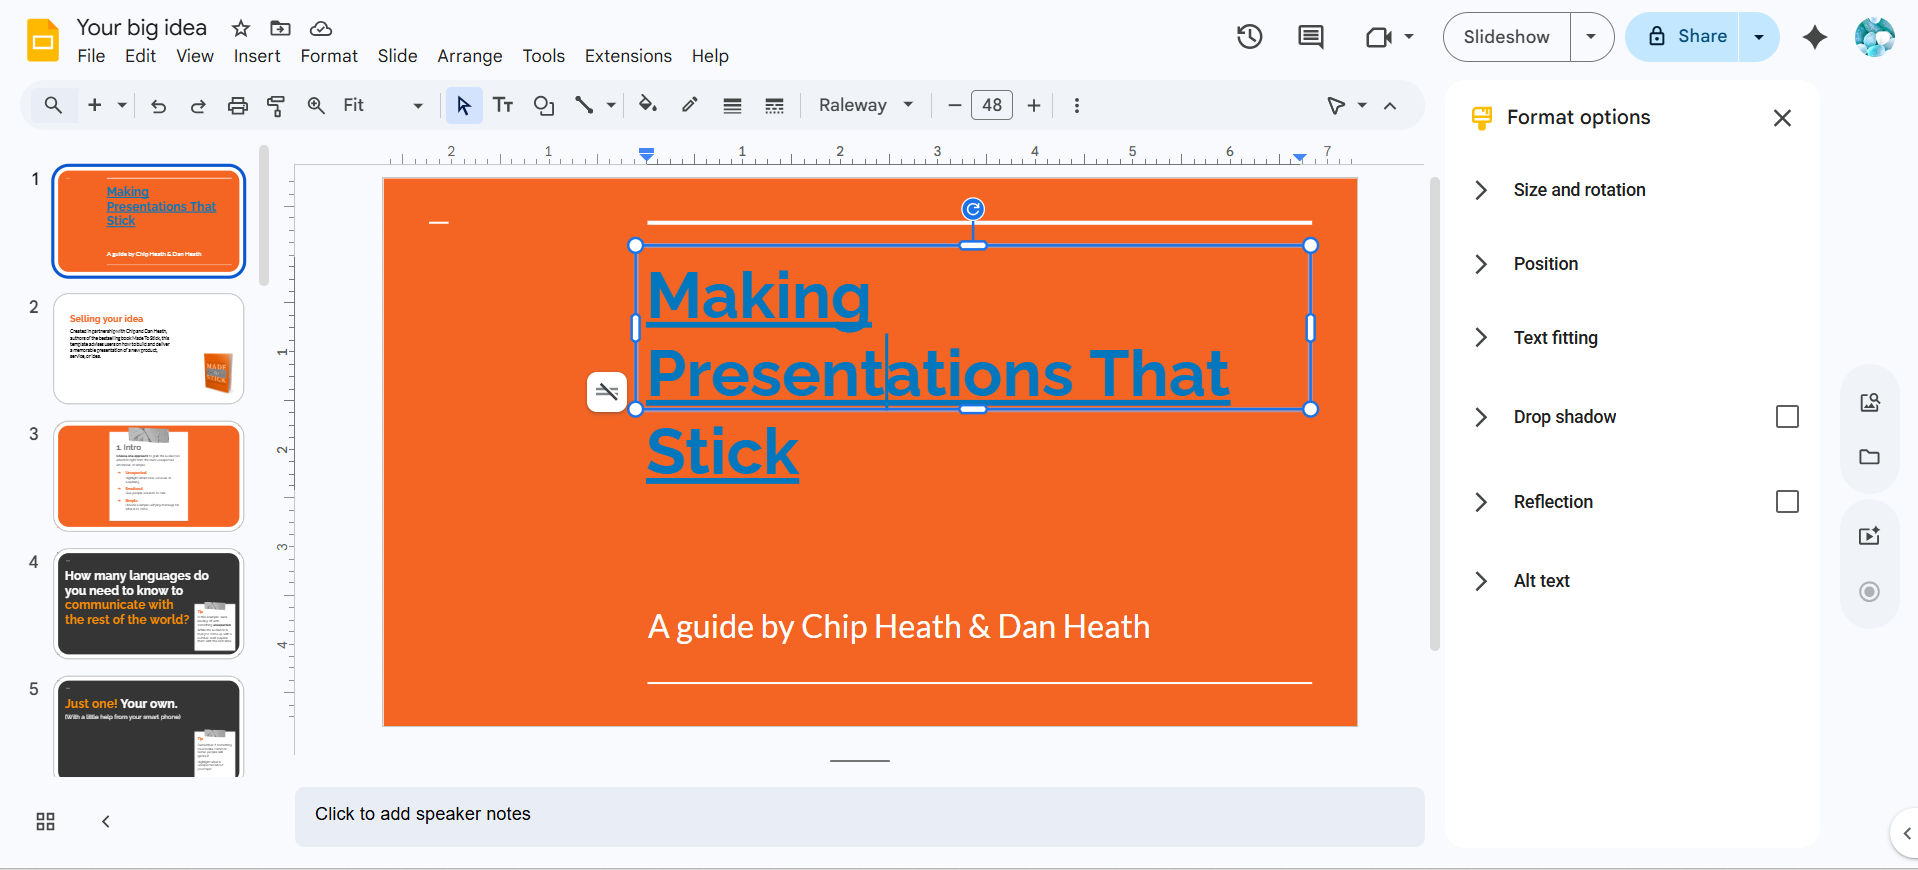This screenshot has height=870, width=1918.
Task: Click the Gemini sparkle icon
Action: coord(1814,37)
